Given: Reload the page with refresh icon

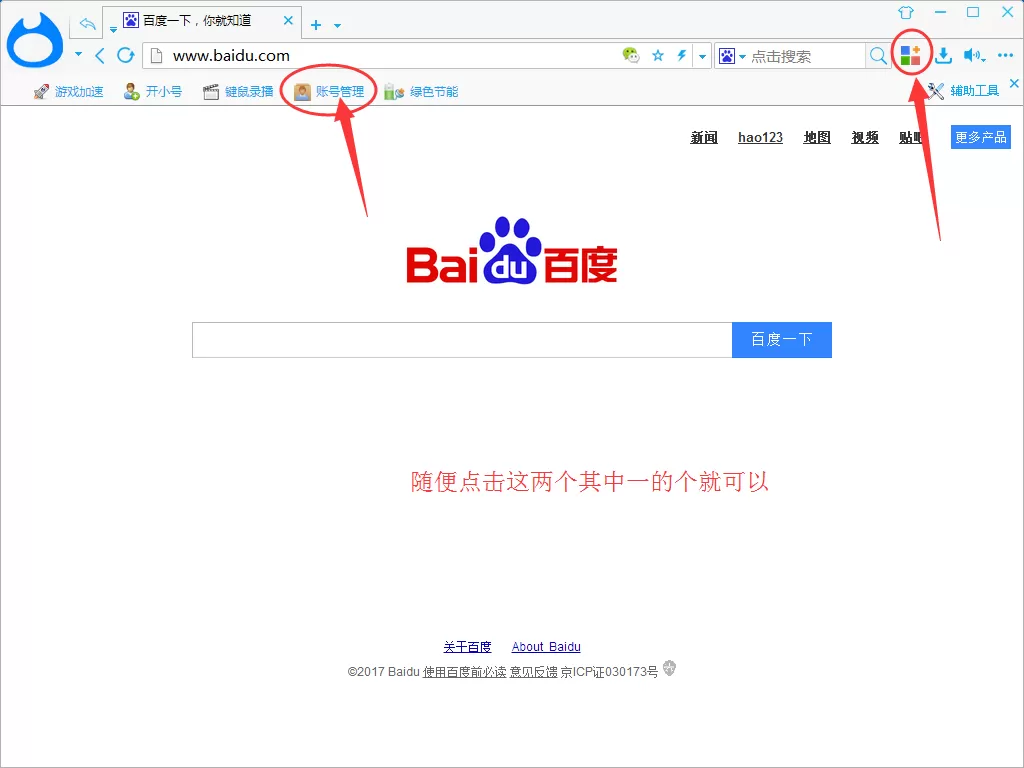Looking at the screenshot, I should point(125,56).
